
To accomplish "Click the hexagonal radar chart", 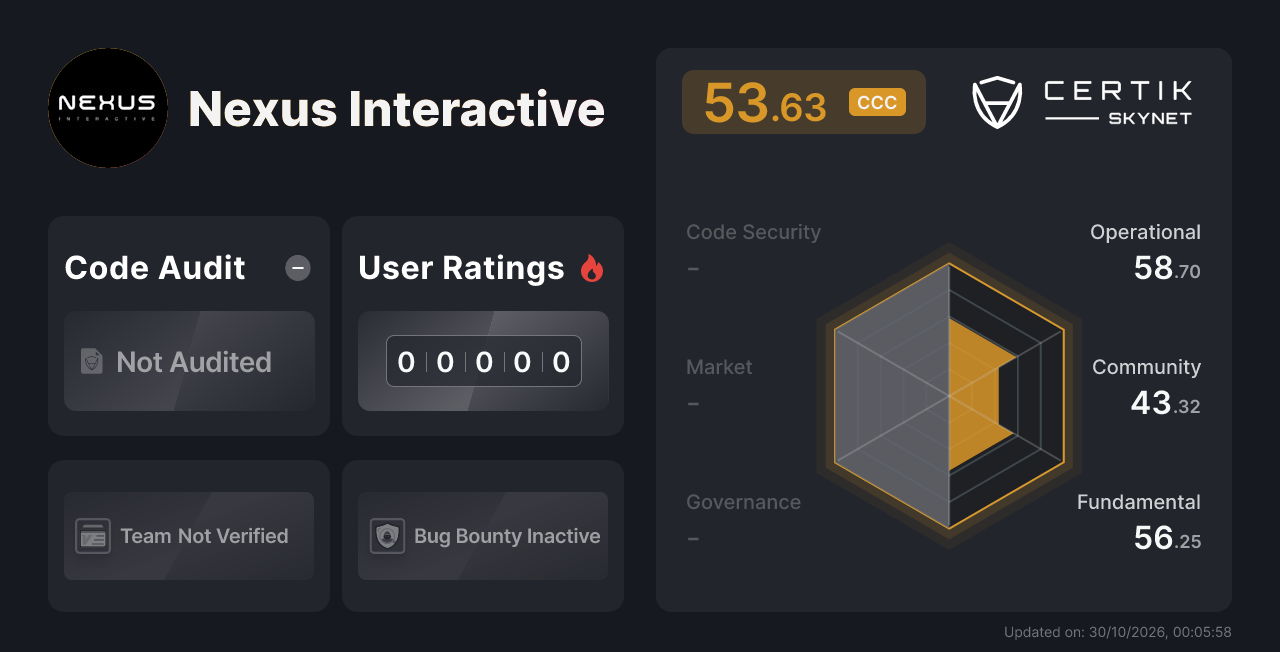I will click(x=949, y=396).
